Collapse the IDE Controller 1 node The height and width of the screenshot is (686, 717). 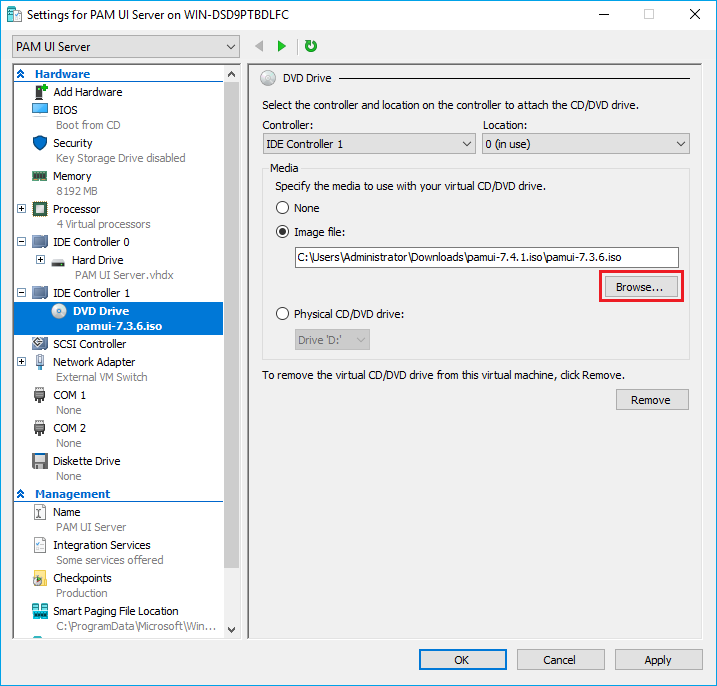[21, 293]
